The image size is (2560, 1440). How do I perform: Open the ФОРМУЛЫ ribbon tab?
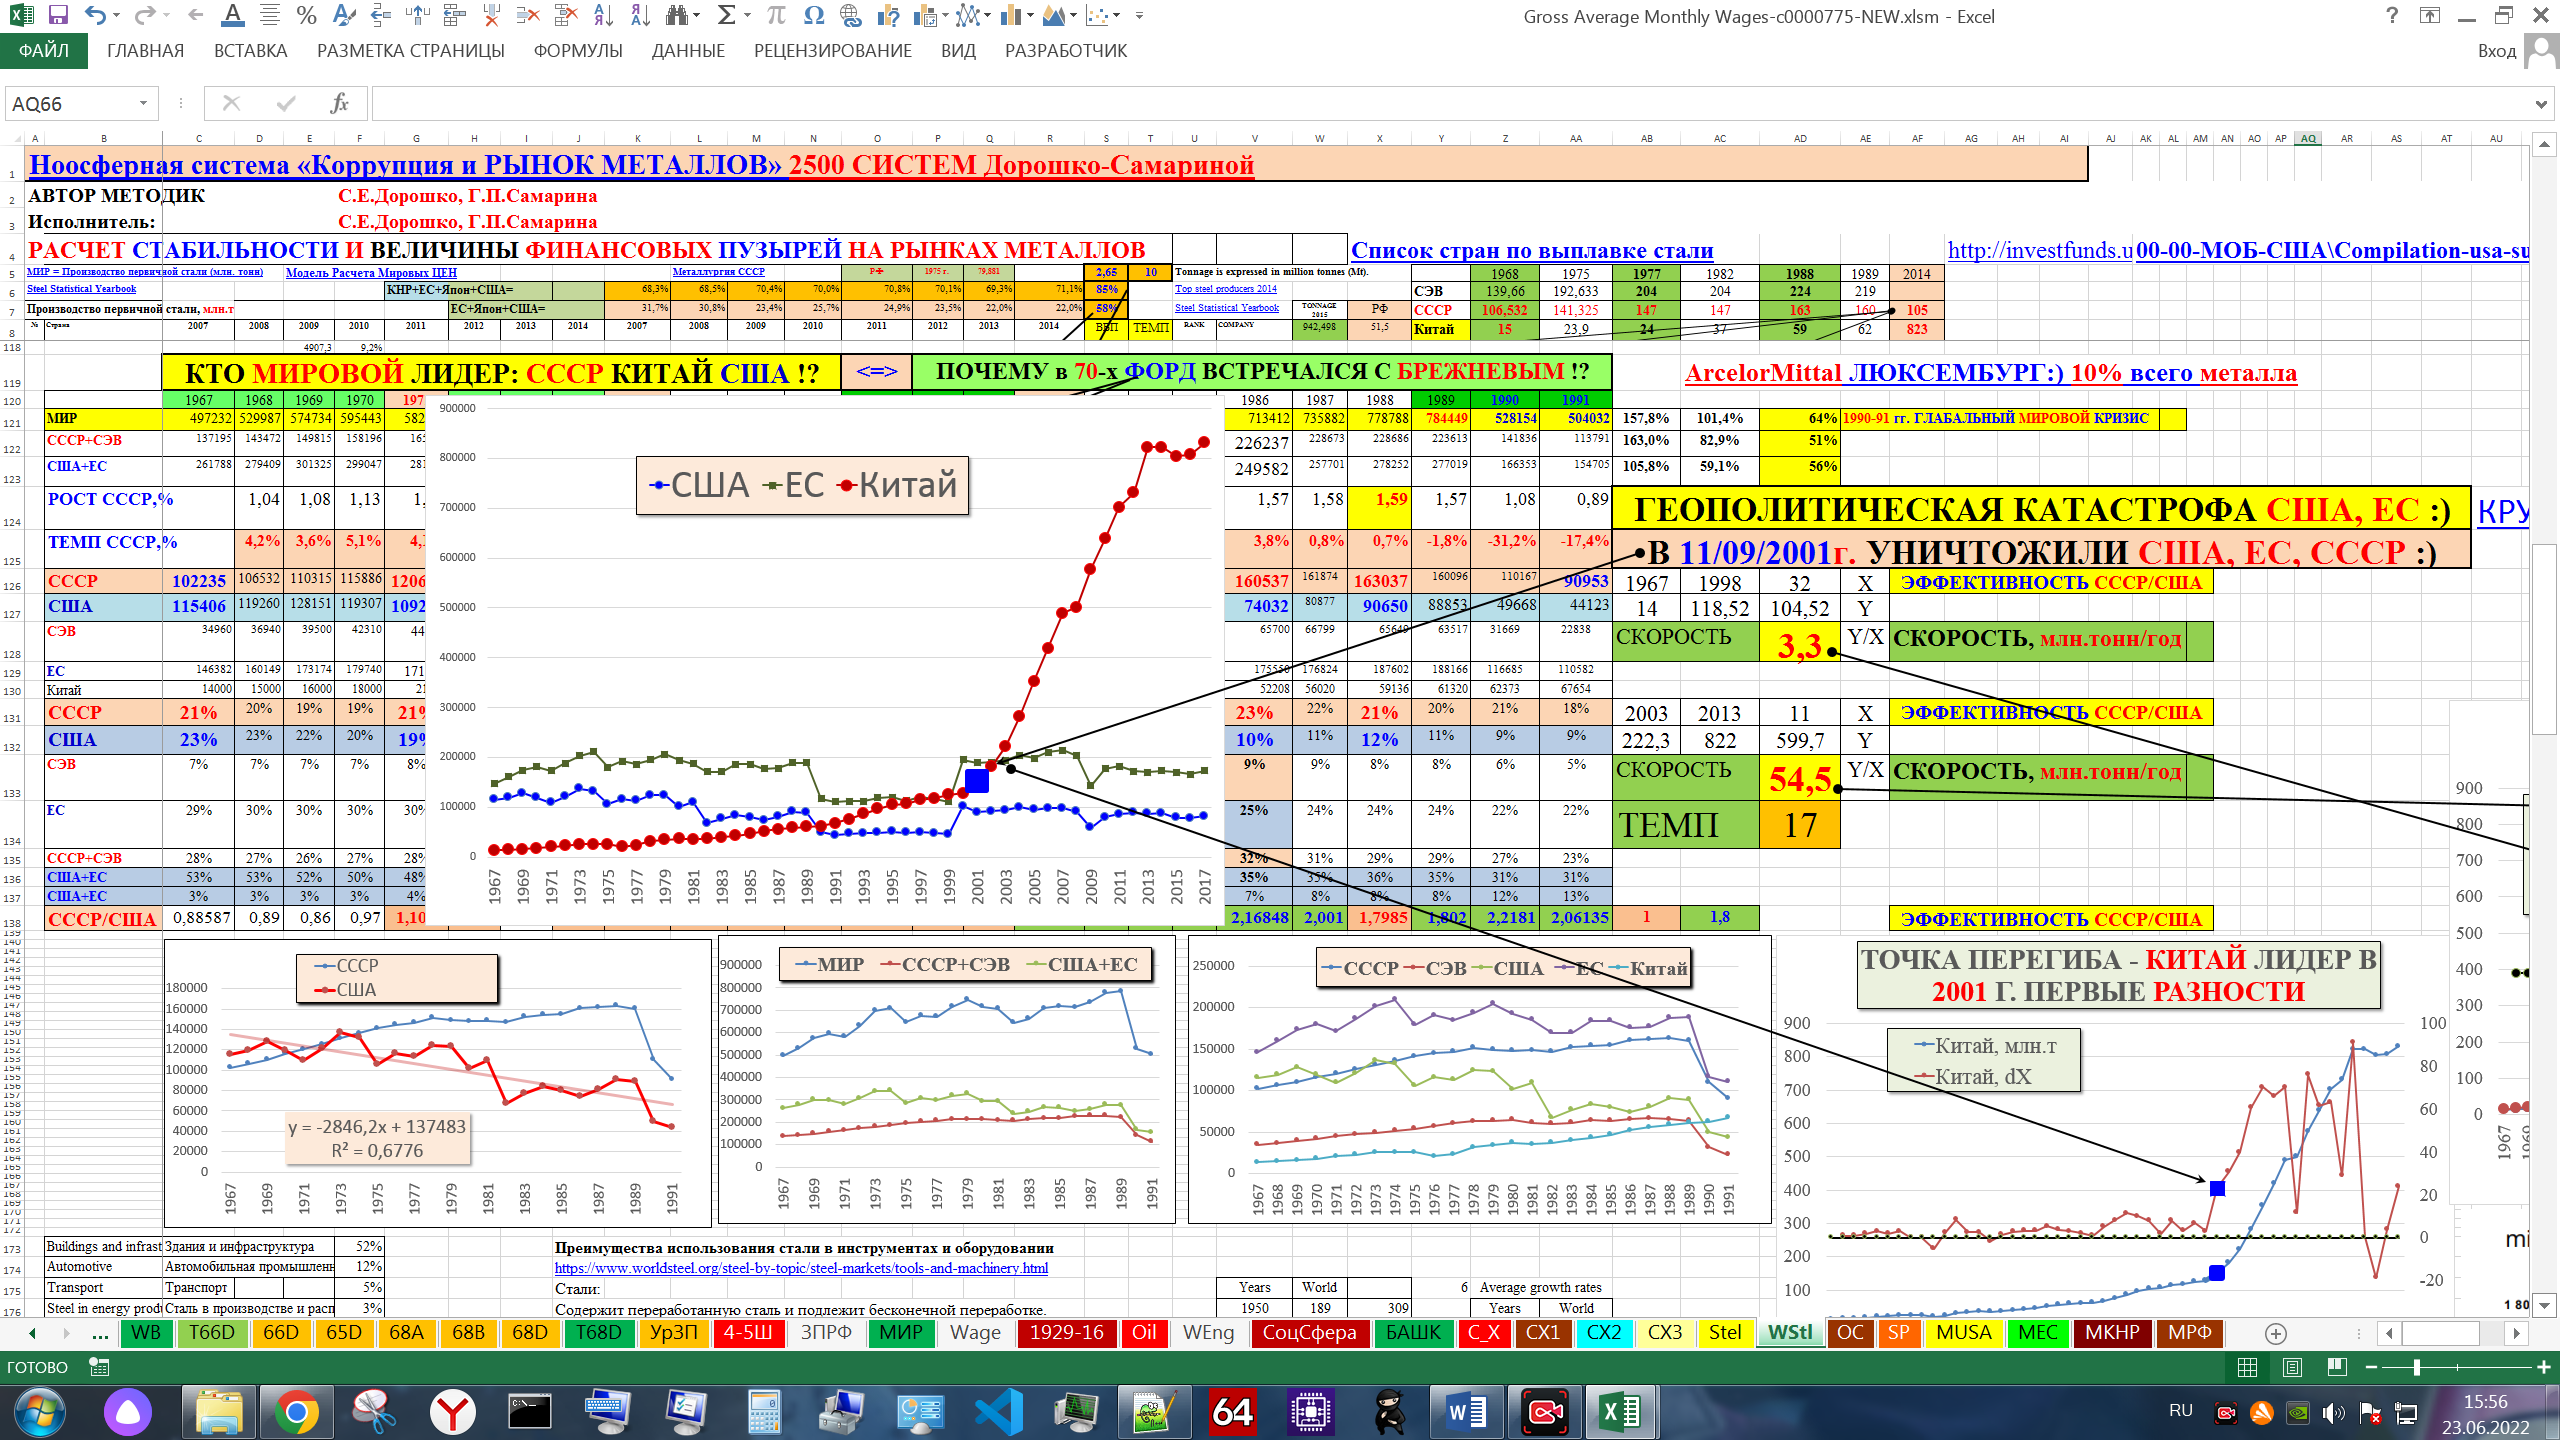[x=577, y=51]
